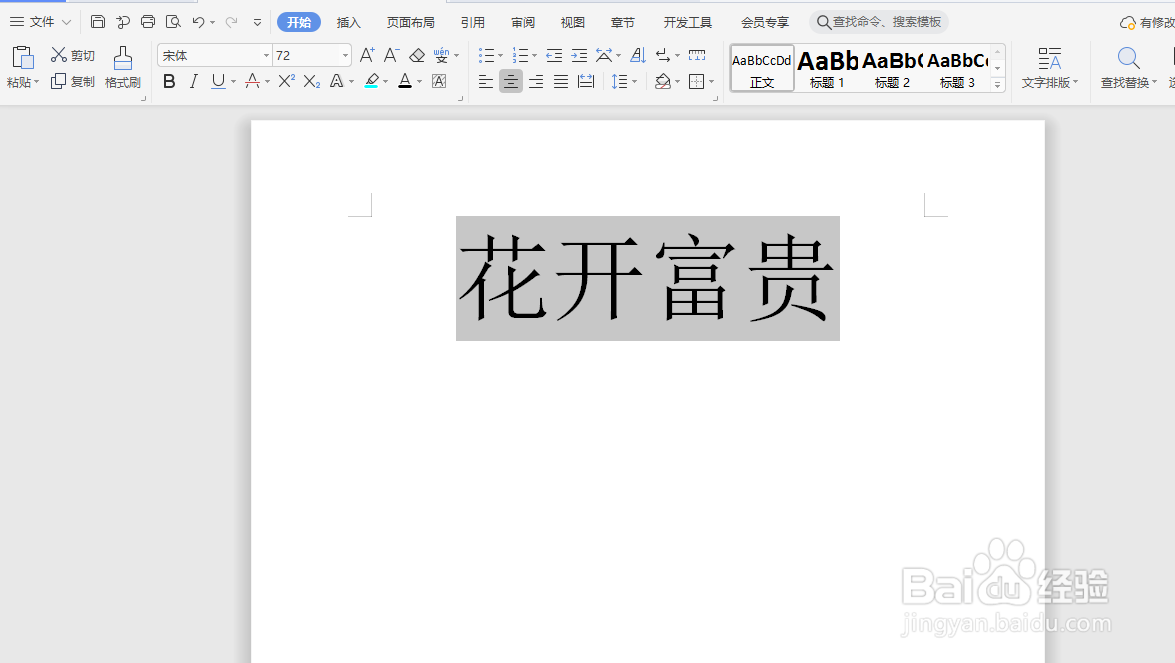Switch to the 插入 tab
Image resolution: width=1175 pixels, height=663 pixels.
348,22
